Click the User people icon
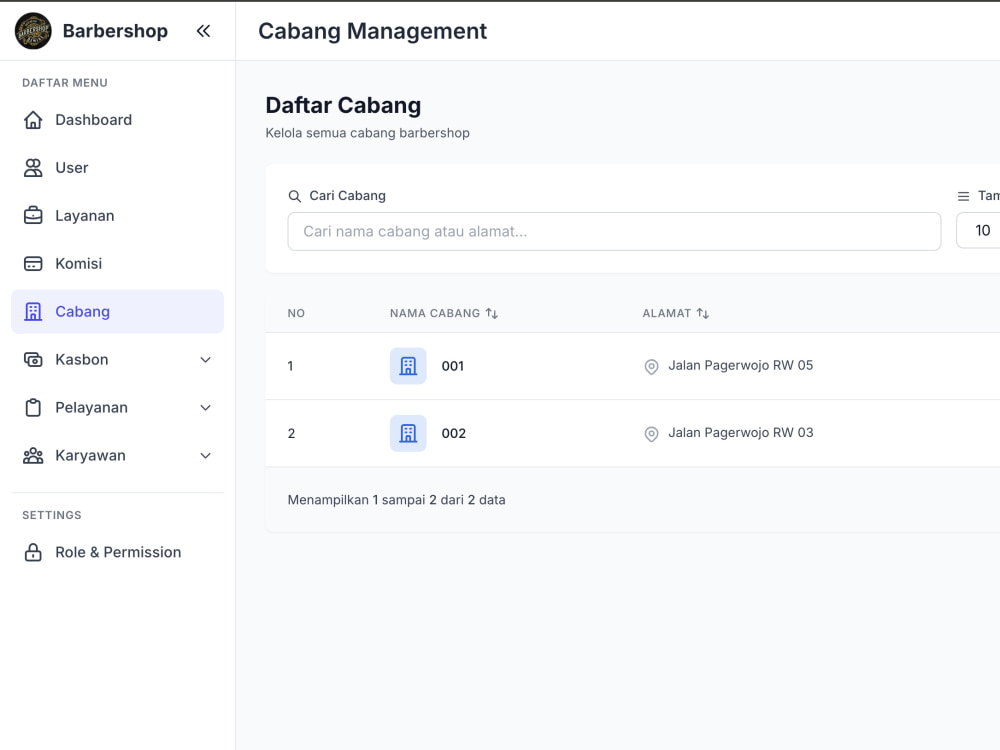 coord(33,168)
